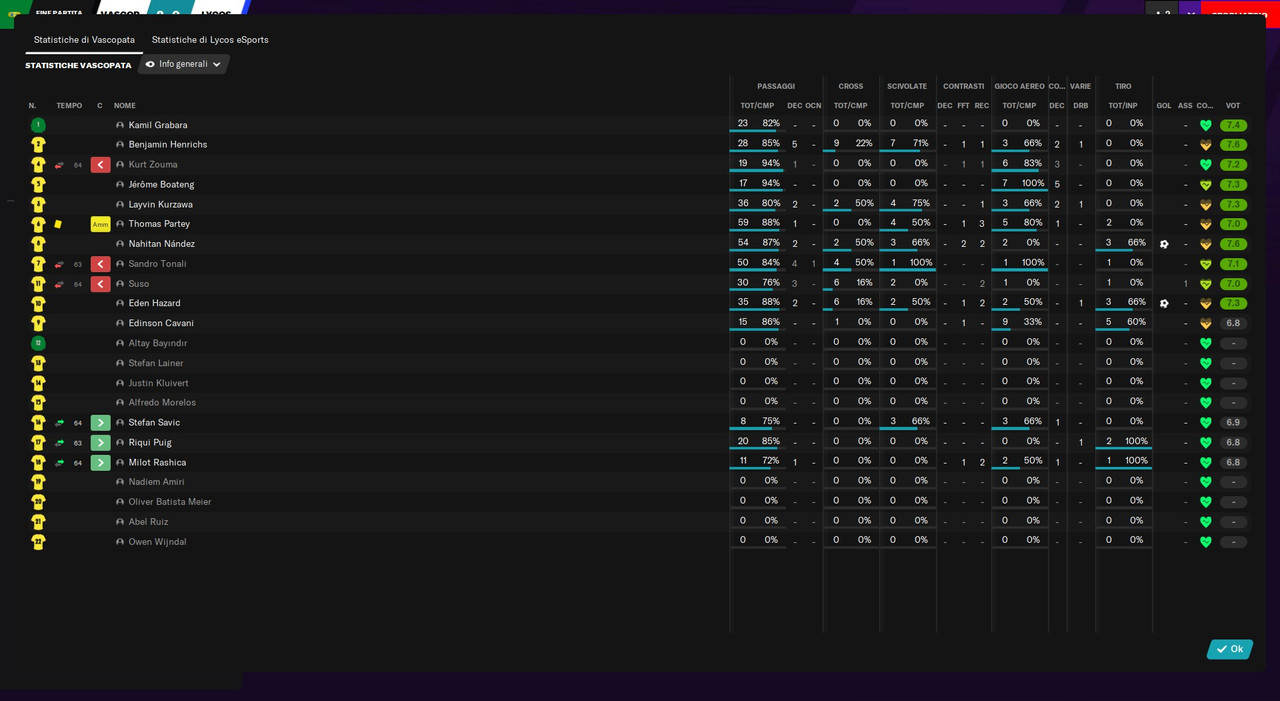Image resolution: width=1280 pixels, height=701 pixels.
Task: Click the info icon beside Kurt Zouma
Action: coord(120,165)
